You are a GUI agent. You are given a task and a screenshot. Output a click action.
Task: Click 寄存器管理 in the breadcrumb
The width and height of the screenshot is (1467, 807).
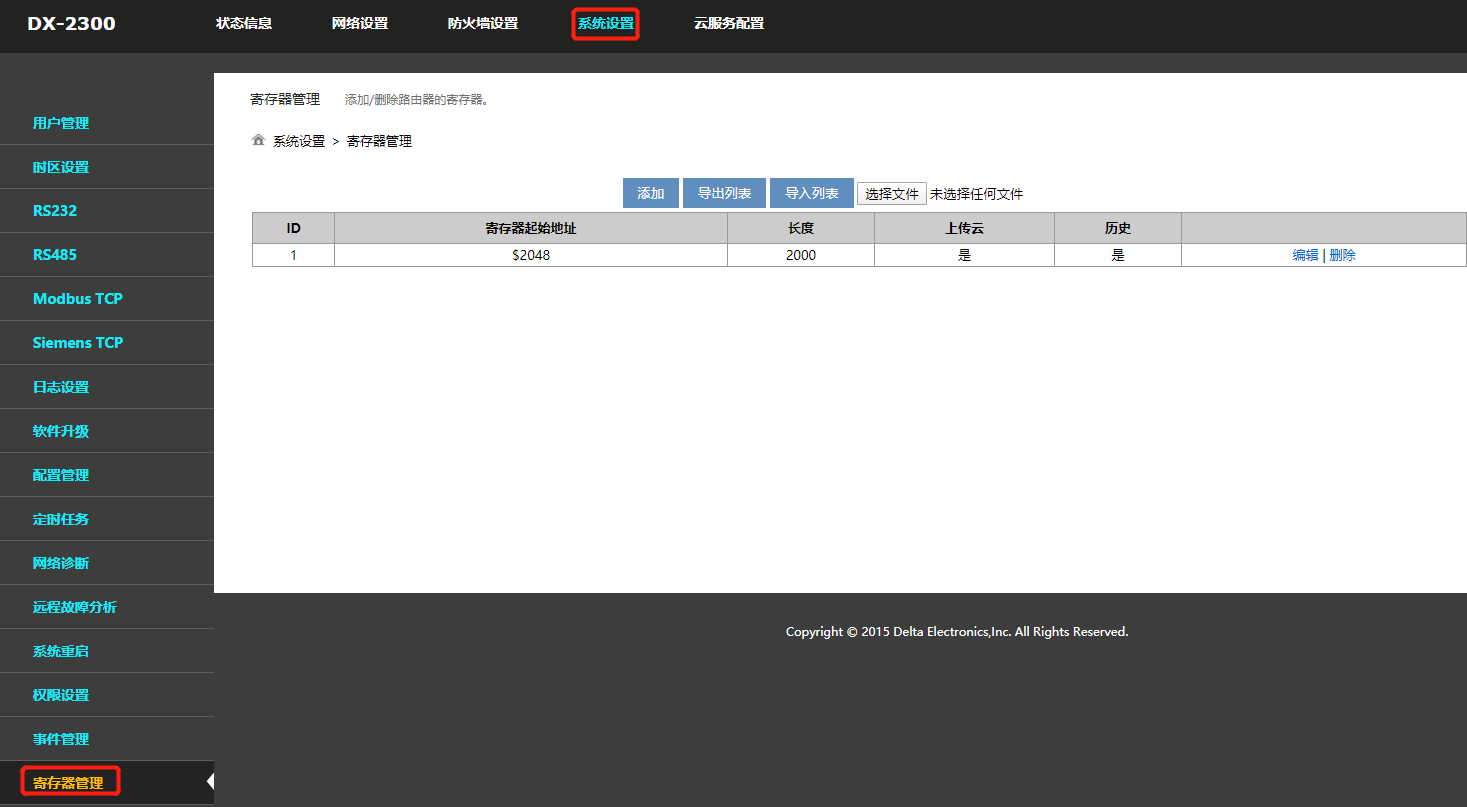(379, 141)
